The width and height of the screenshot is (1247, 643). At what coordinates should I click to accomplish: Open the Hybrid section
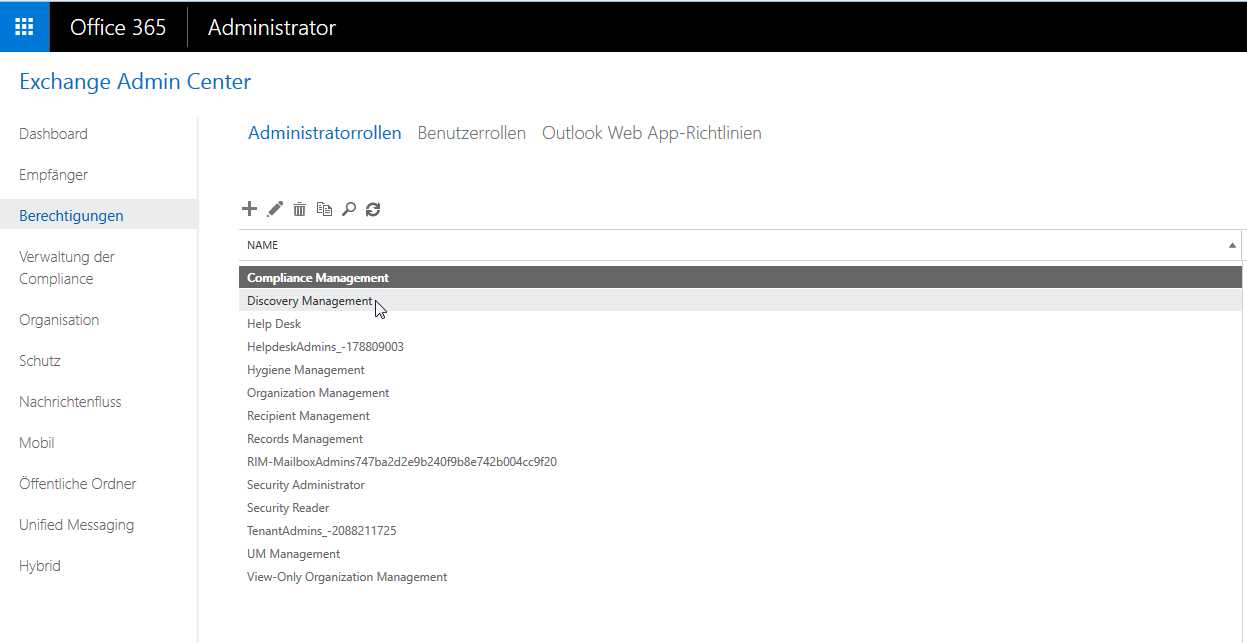coord(39,565)
